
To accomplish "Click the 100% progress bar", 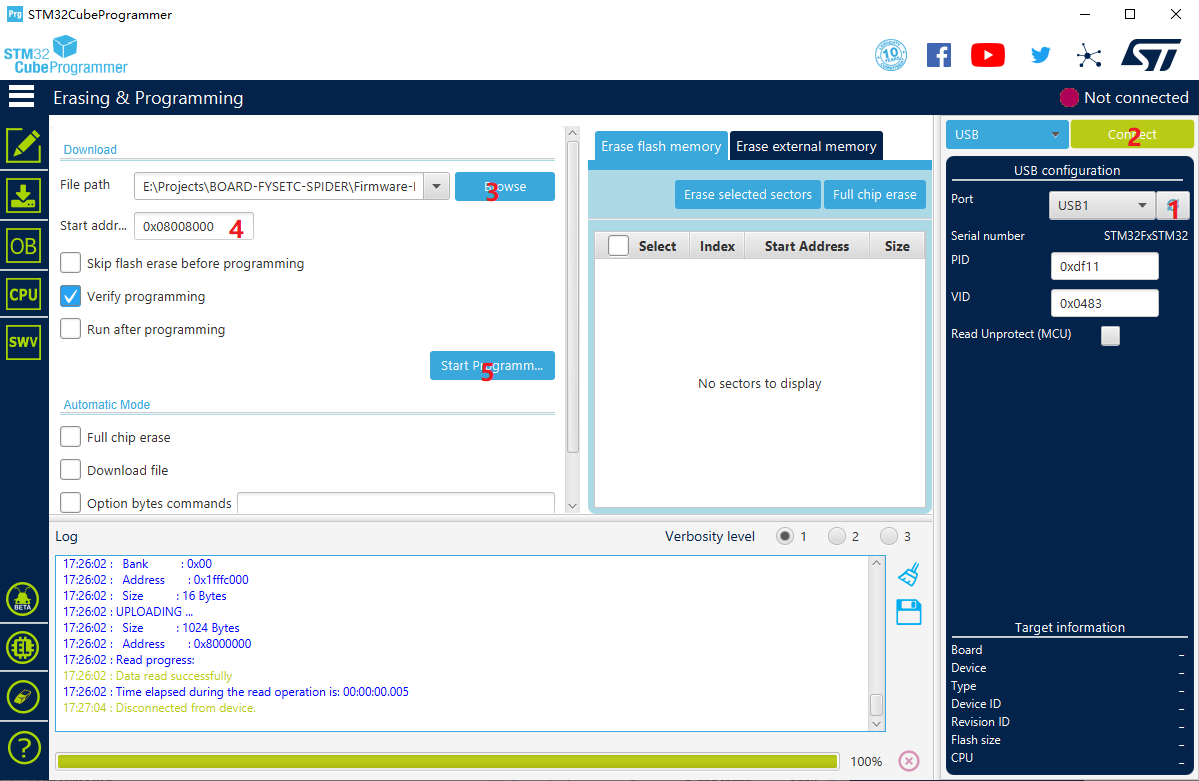I will coord(447,761).
